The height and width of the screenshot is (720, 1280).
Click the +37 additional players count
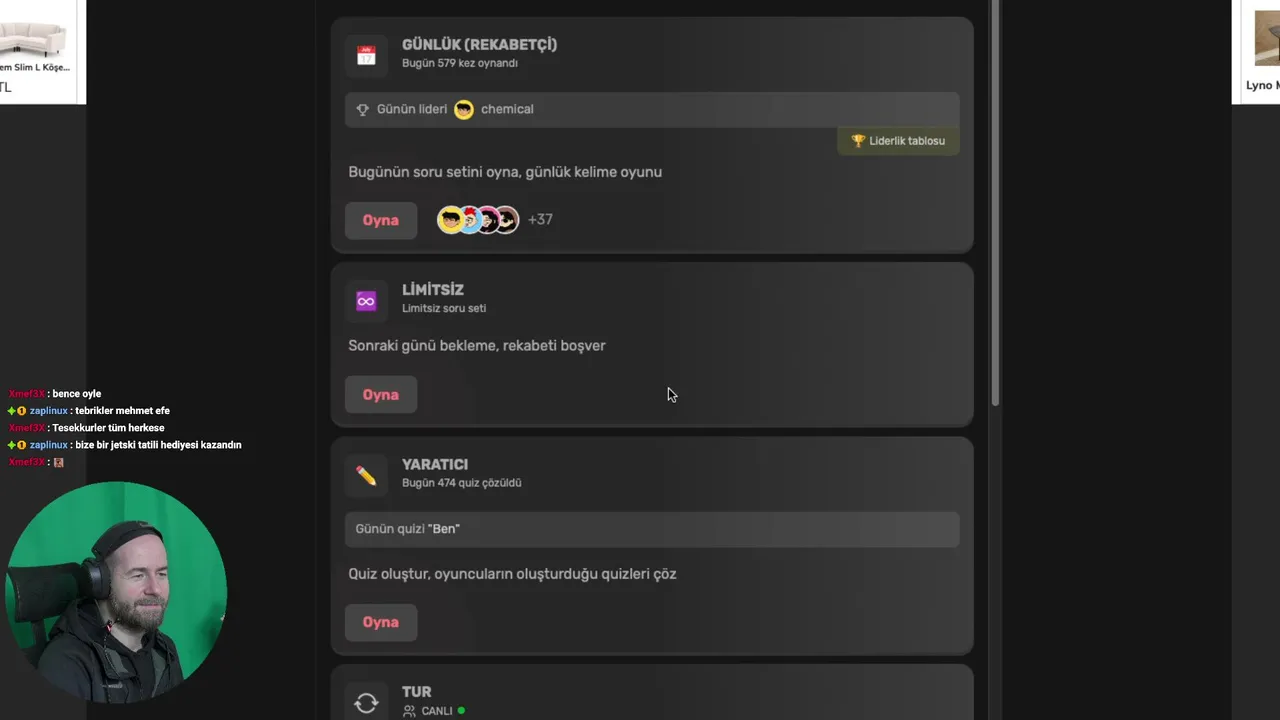[540, 220]
